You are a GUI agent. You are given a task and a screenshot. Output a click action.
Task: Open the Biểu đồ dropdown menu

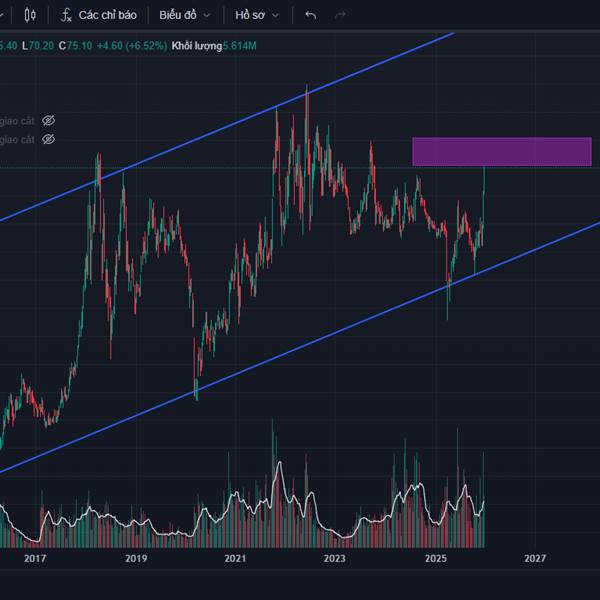[x=185, y=15]
